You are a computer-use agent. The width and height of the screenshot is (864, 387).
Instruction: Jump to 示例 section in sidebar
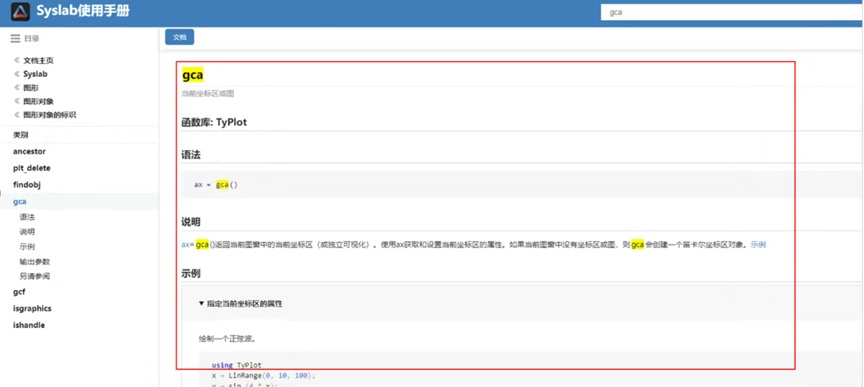coord(27,246)
